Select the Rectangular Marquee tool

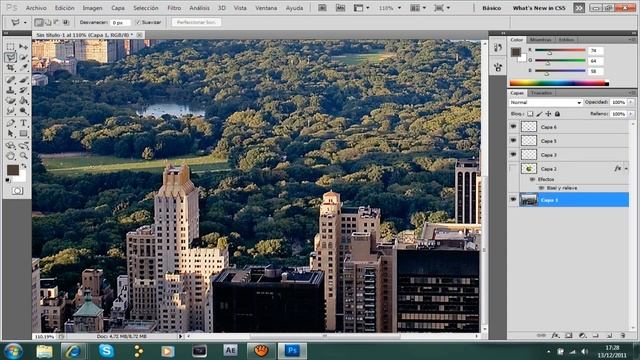coord(11,47)
